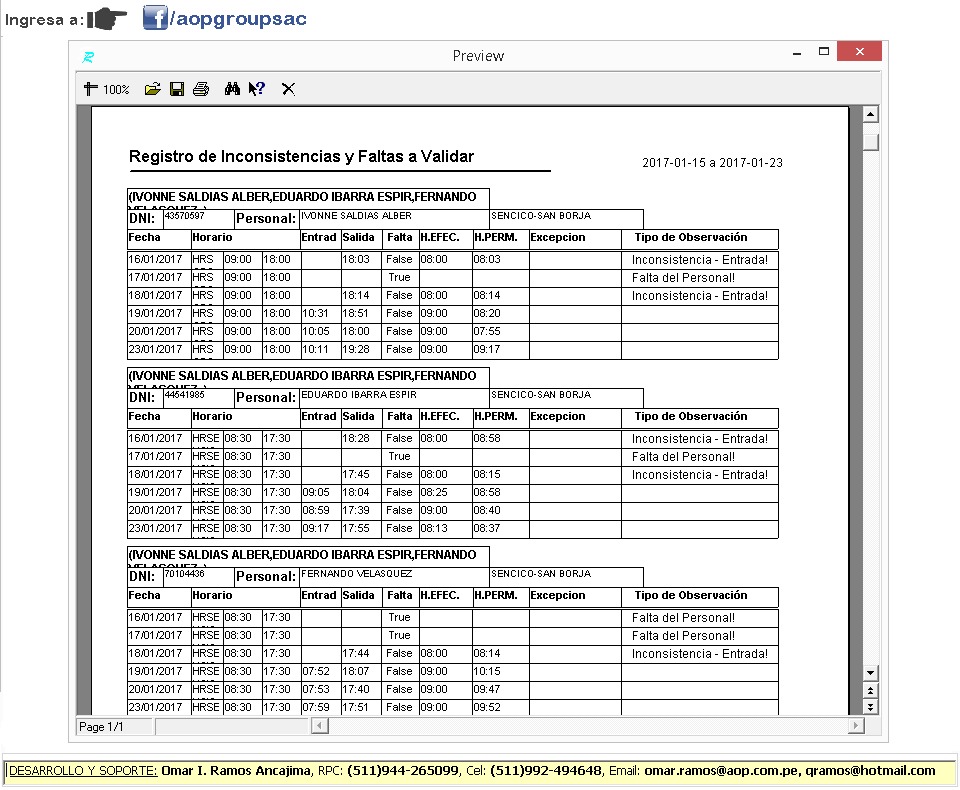Click horizontal scrollbar right arrow
This screenshot has height=790, width=960.
(x=856, y=726)
